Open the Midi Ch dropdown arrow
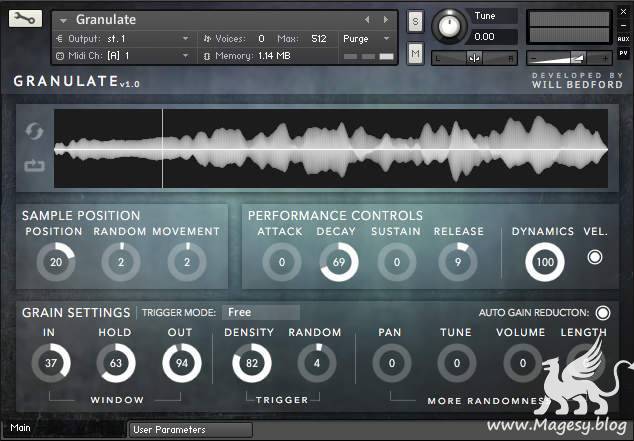The height and width of the screenshot is (441, 634). [x=186, y=56]
